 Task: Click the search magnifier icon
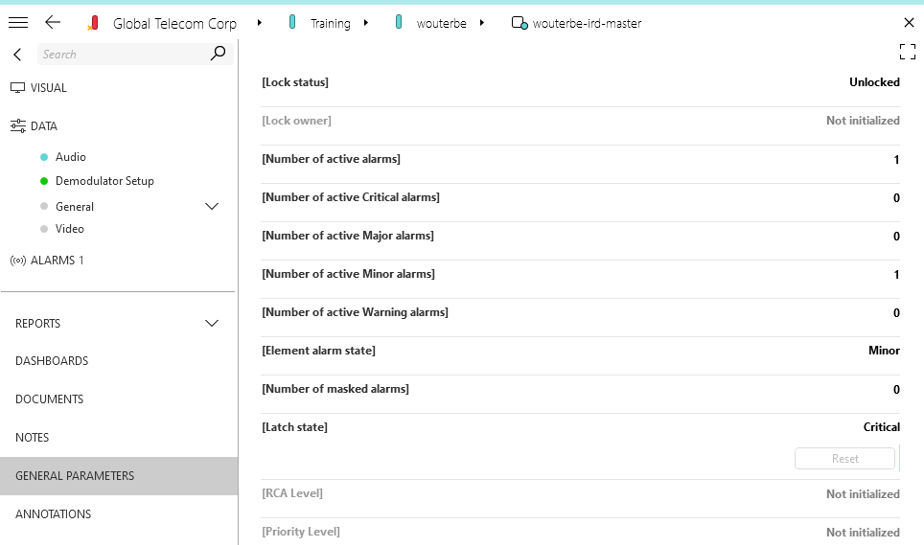(x=218, y=54)
